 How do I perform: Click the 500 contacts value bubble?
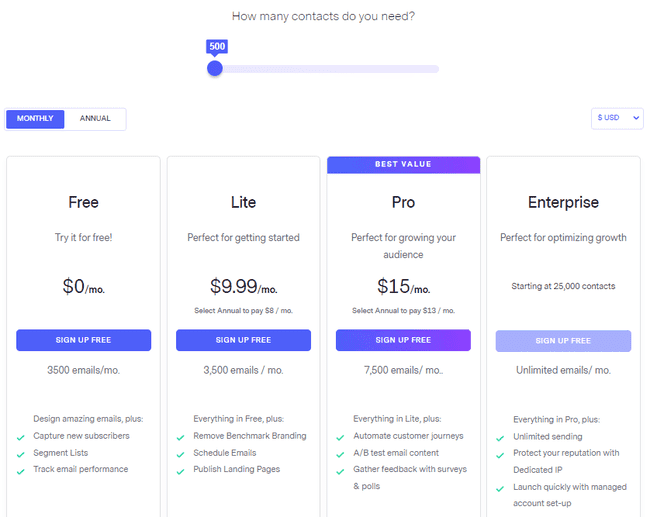(x=217, y=46)
